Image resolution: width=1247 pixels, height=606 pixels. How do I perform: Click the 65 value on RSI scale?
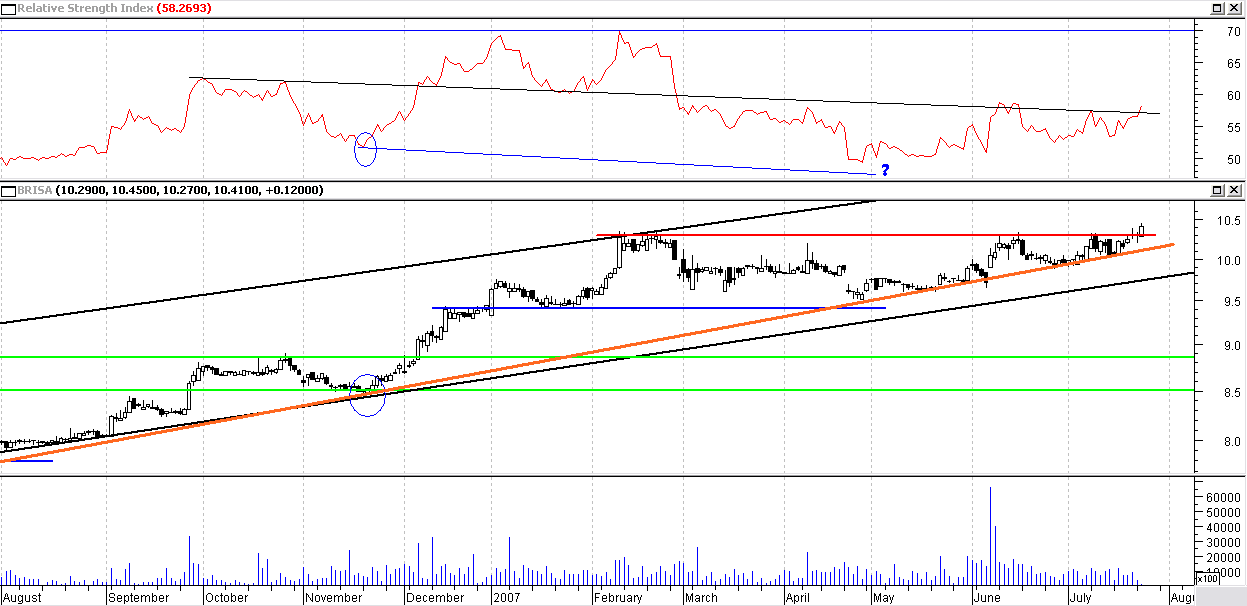click(x=1232, y=63)
